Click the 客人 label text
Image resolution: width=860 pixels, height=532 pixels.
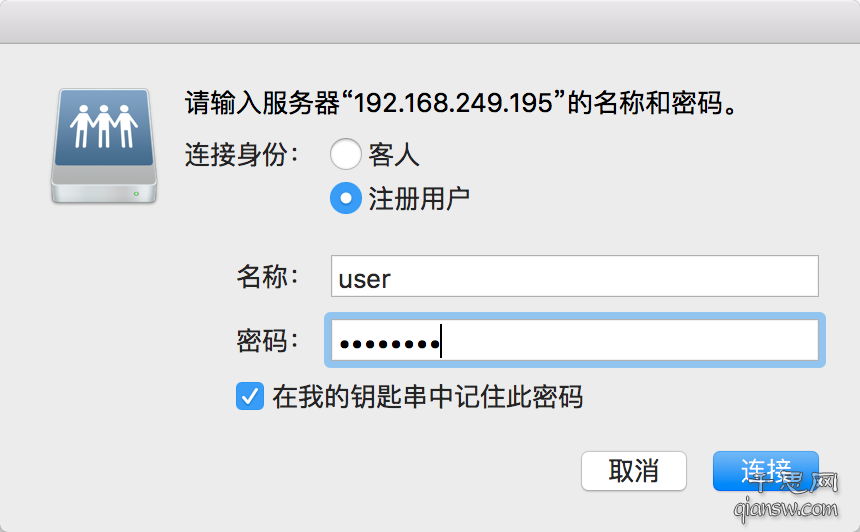394,155
